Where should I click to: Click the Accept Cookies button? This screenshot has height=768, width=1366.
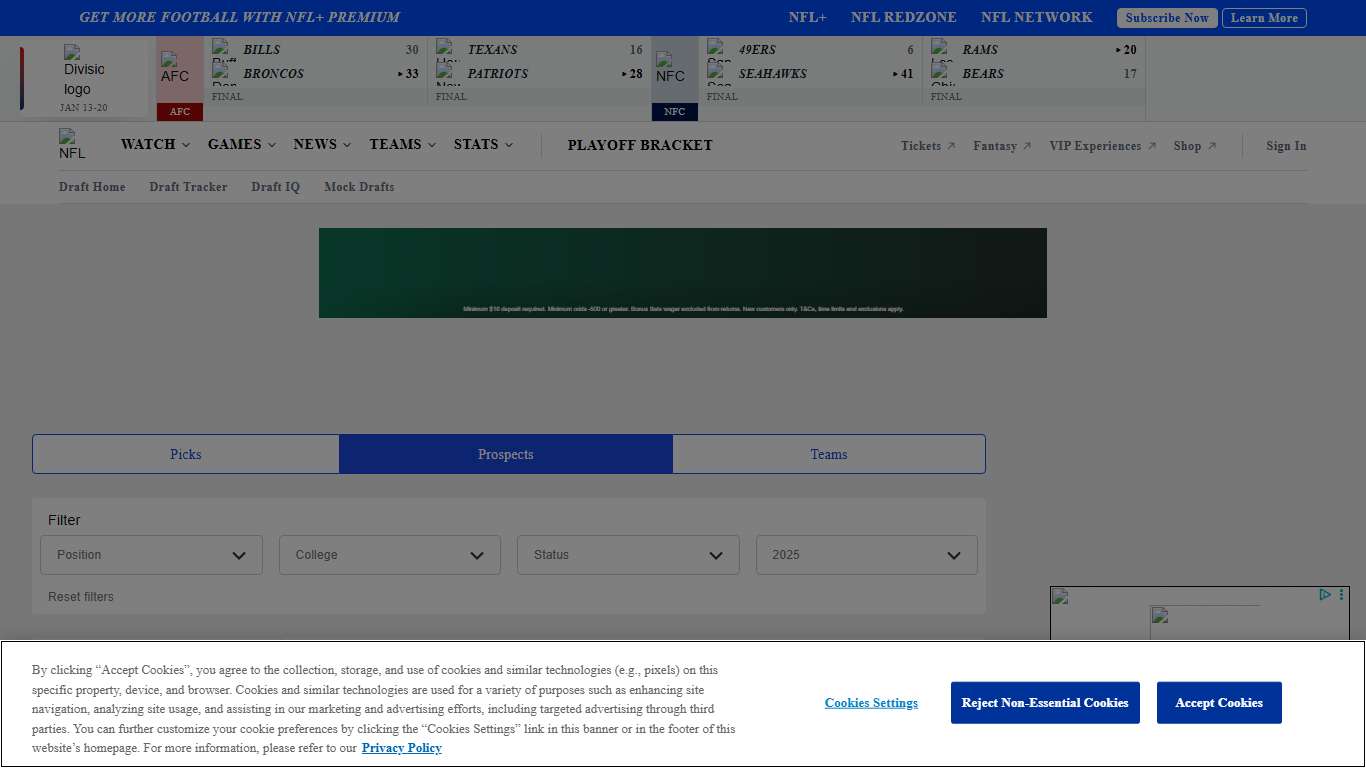(x=1218, y=703)
